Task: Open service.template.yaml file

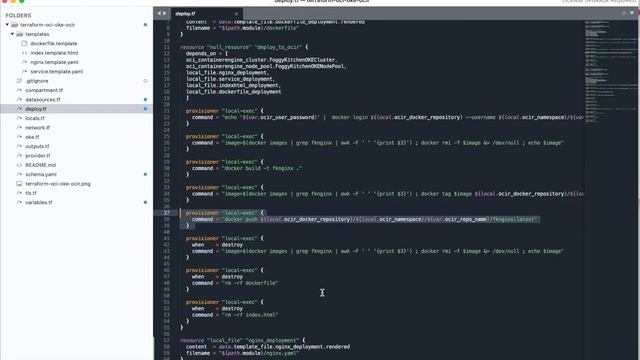Action: (56, 72)
